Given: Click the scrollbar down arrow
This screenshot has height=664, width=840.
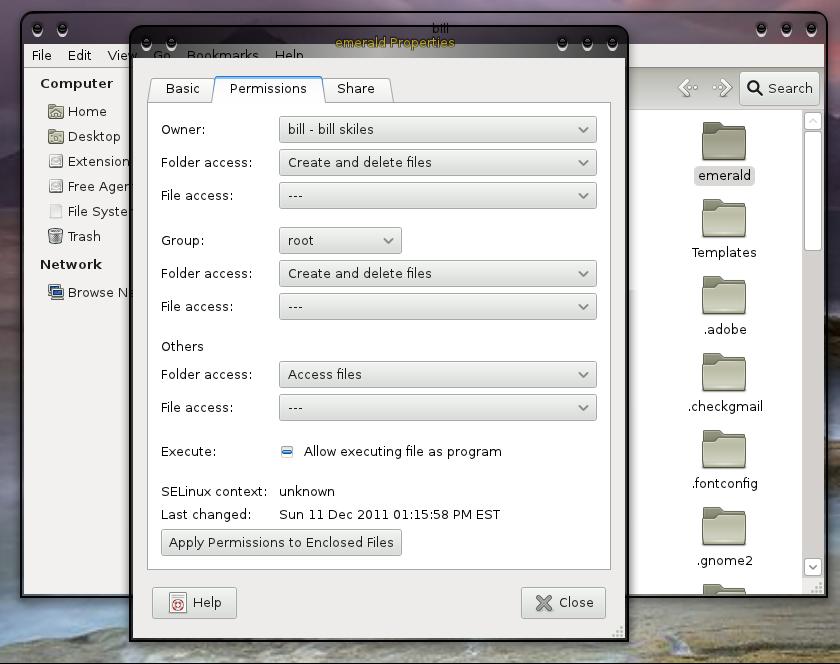Looking at the screenshot, I should click(x=813, y=566).
